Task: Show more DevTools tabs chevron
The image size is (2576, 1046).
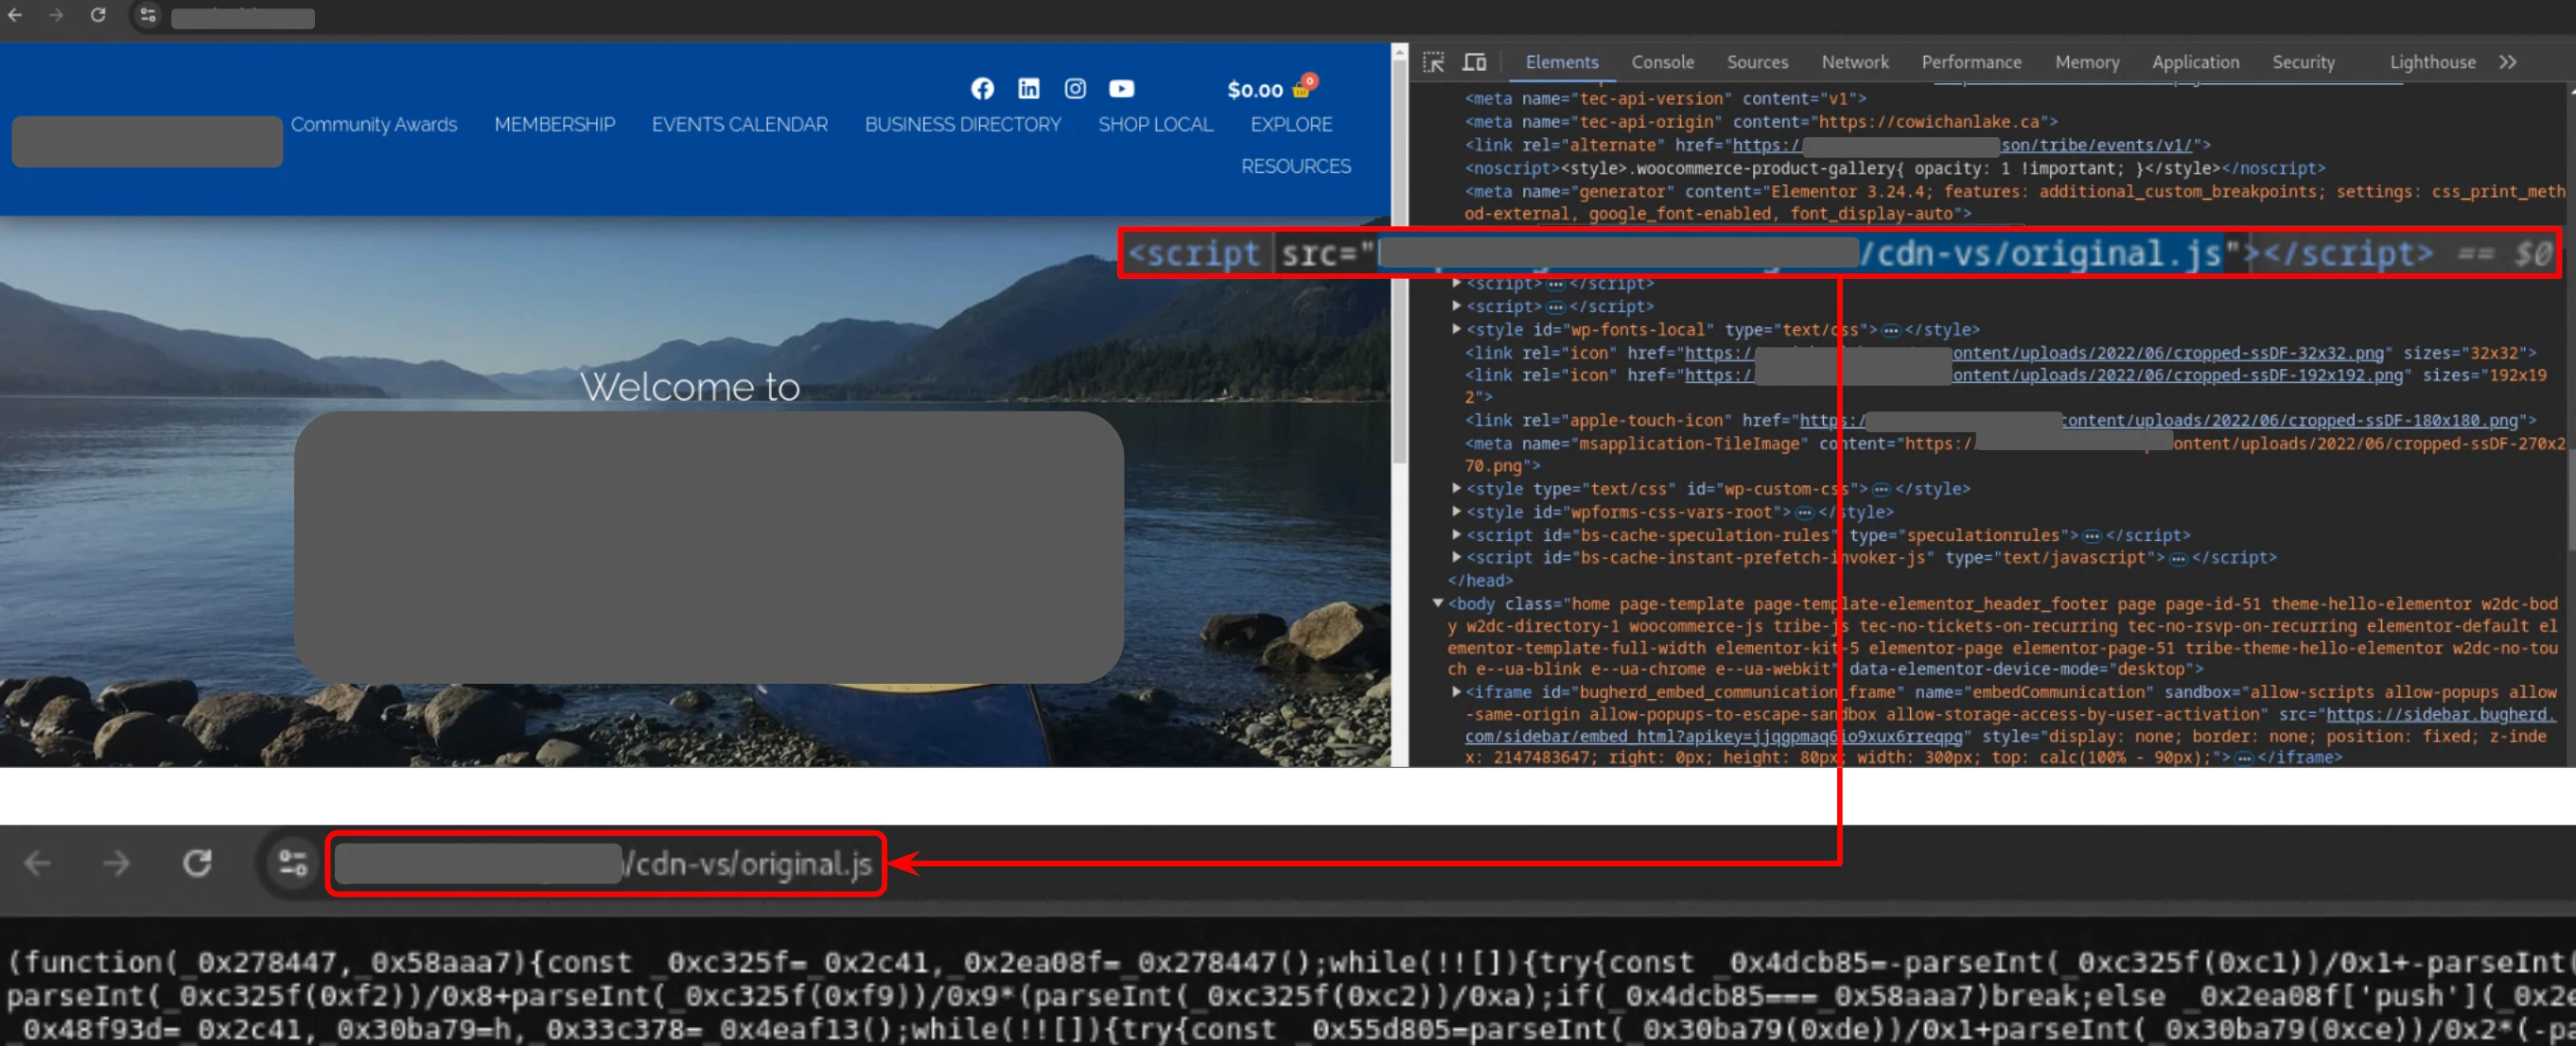Action: 2507,62
